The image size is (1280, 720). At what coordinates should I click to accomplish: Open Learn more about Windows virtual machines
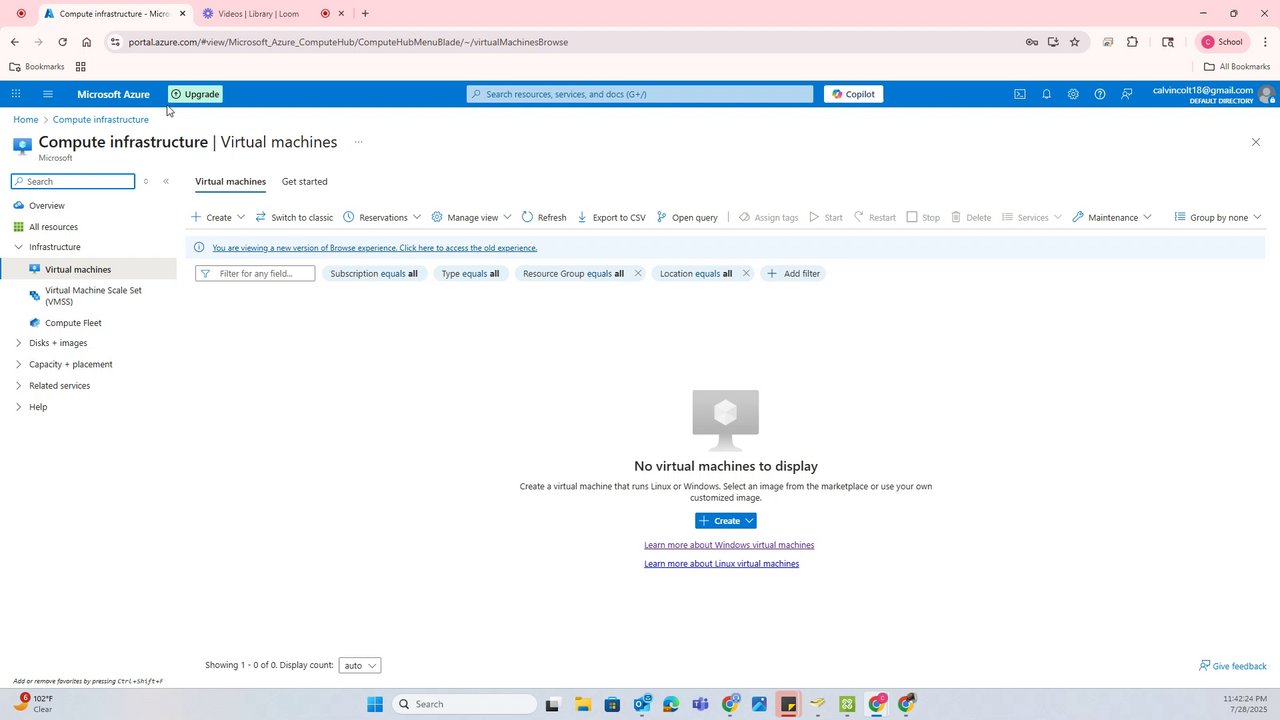(x=729, y=545)
